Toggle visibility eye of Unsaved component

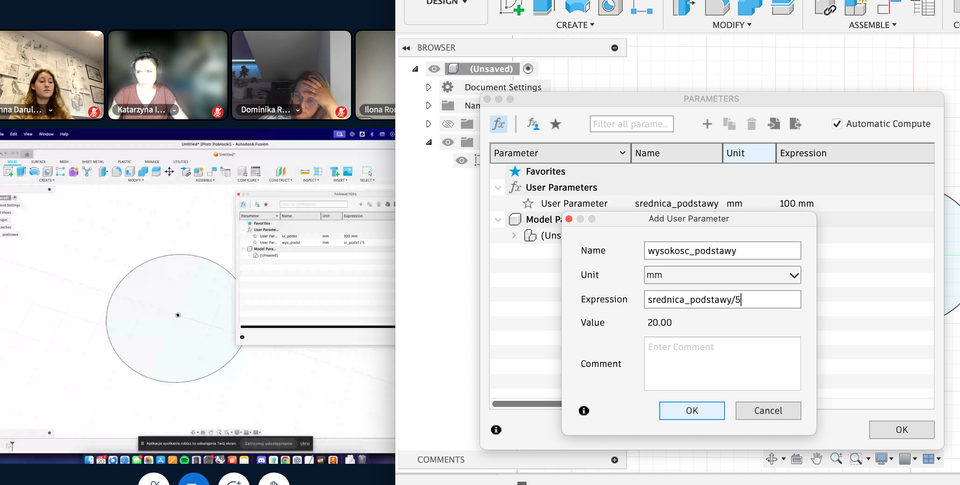pyautogui.click(x=434, y=69)
